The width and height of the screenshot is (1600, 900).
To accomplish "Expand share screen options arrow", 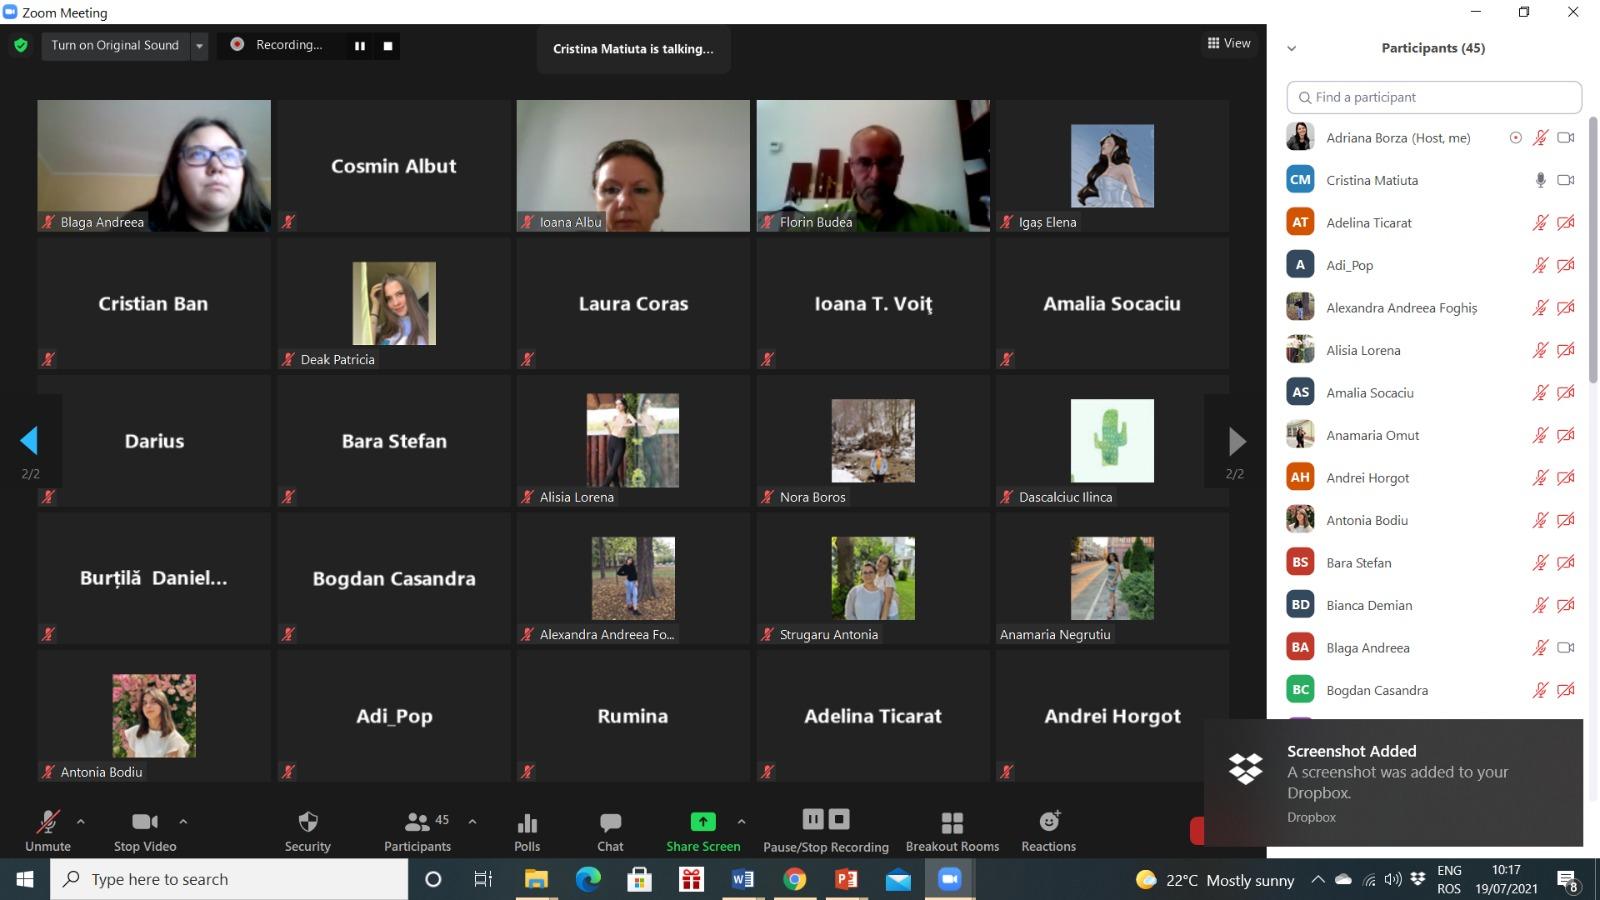I will (x=741, y=821).
